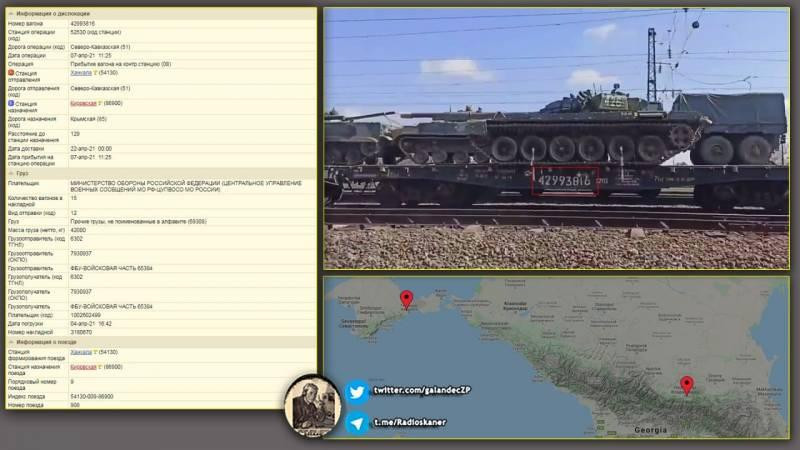Click the red map pin in Crimea
800x450 pixels.
(x=406, y=298)
